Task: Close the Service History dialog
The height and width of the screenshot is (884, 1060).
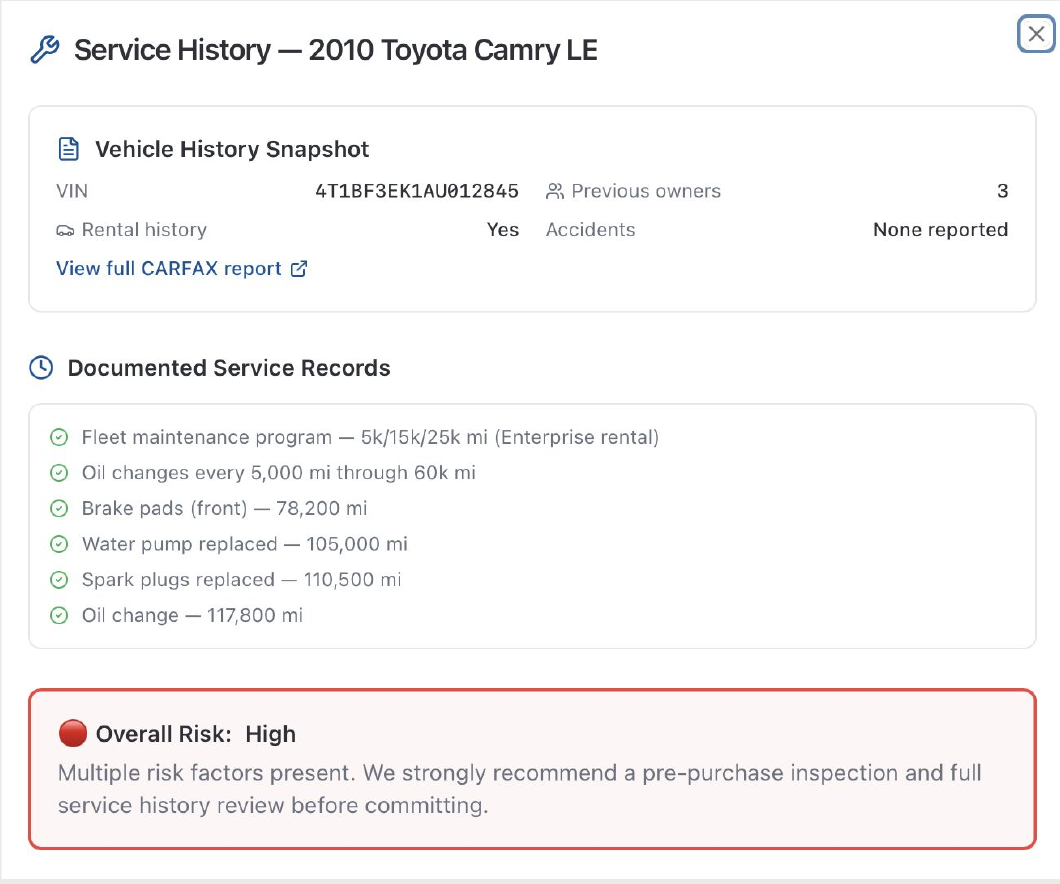Action: 1036,33
